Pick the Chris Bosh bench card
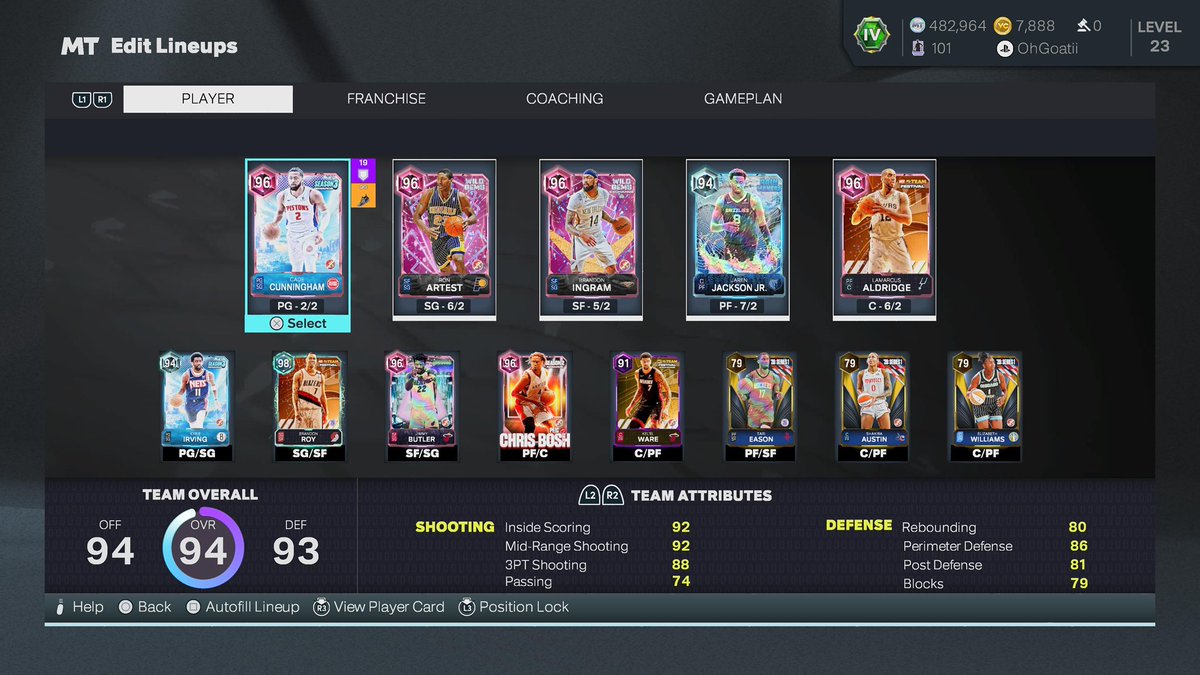 534,406
